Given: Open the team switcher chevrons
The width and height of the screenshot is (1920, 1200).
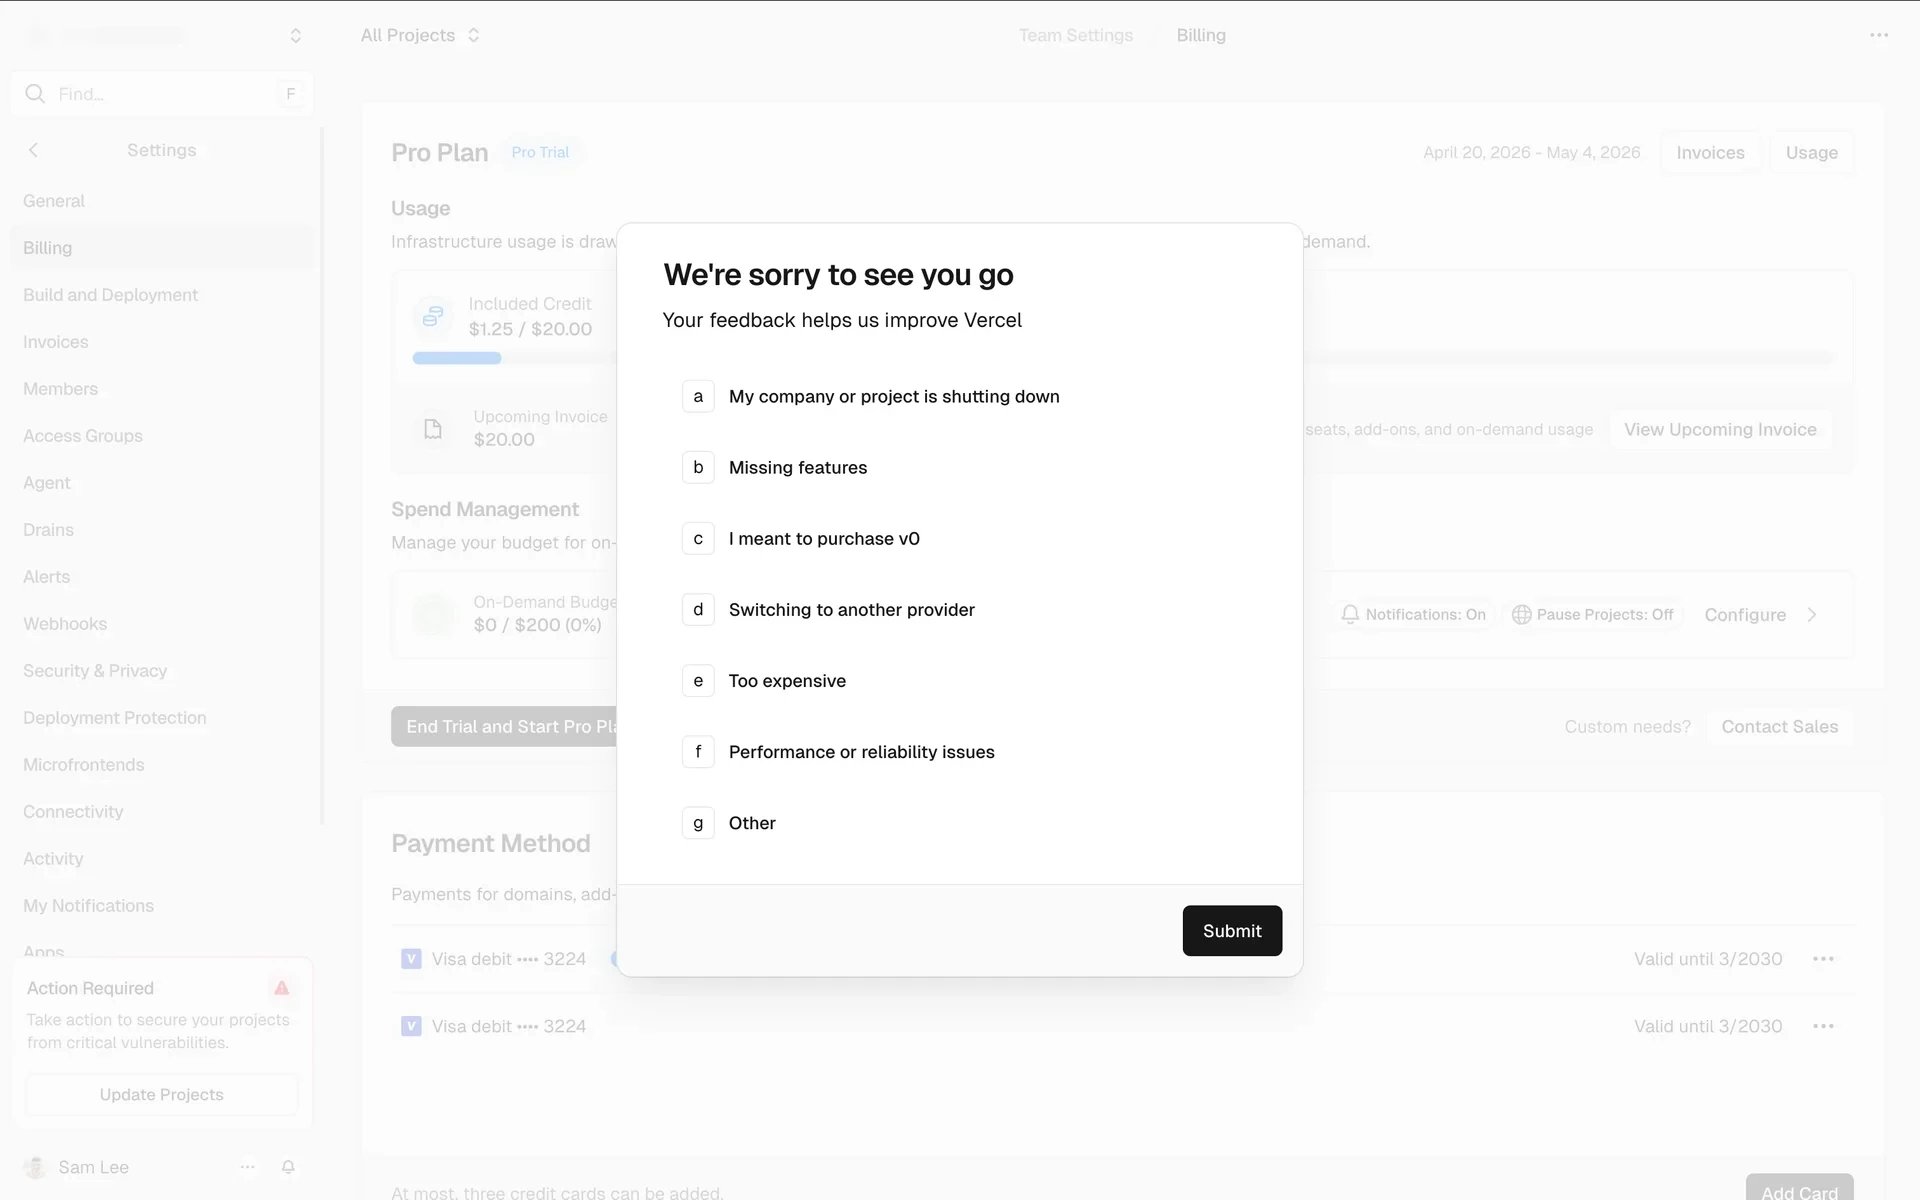Looking at the screenshot, I should pos(295,36).
